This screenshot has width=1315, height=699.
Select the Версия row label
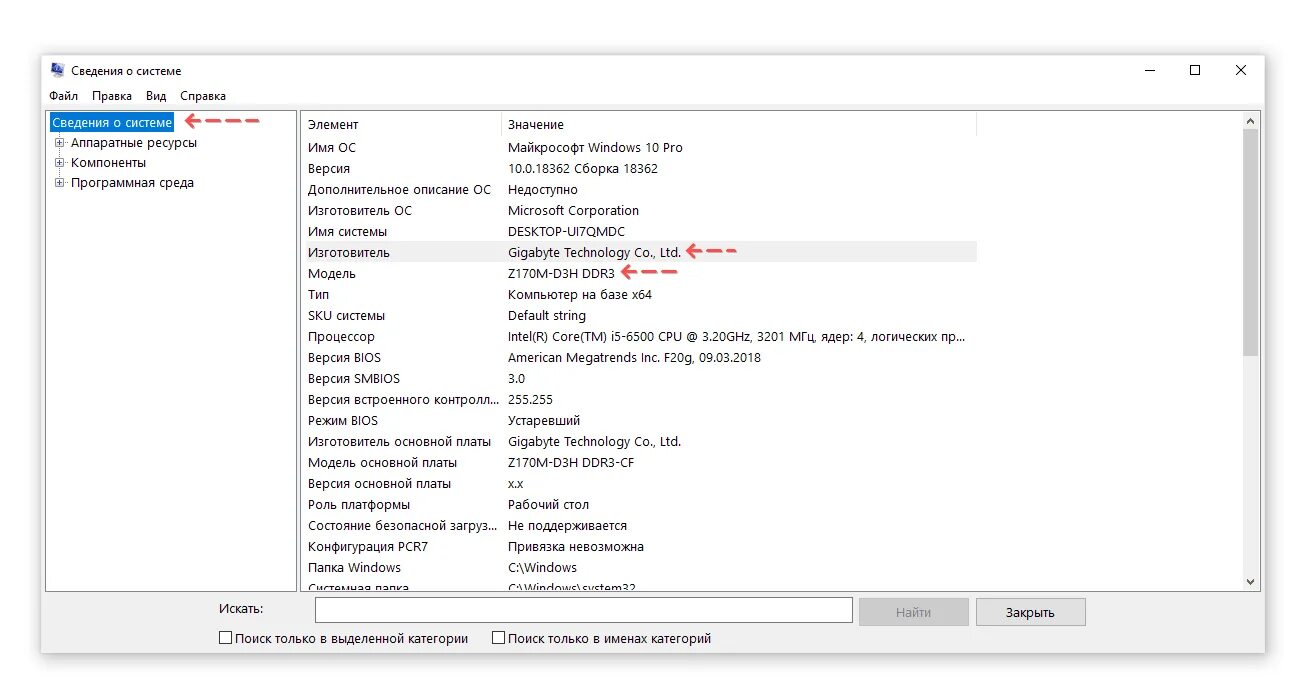tap(329, 169)
